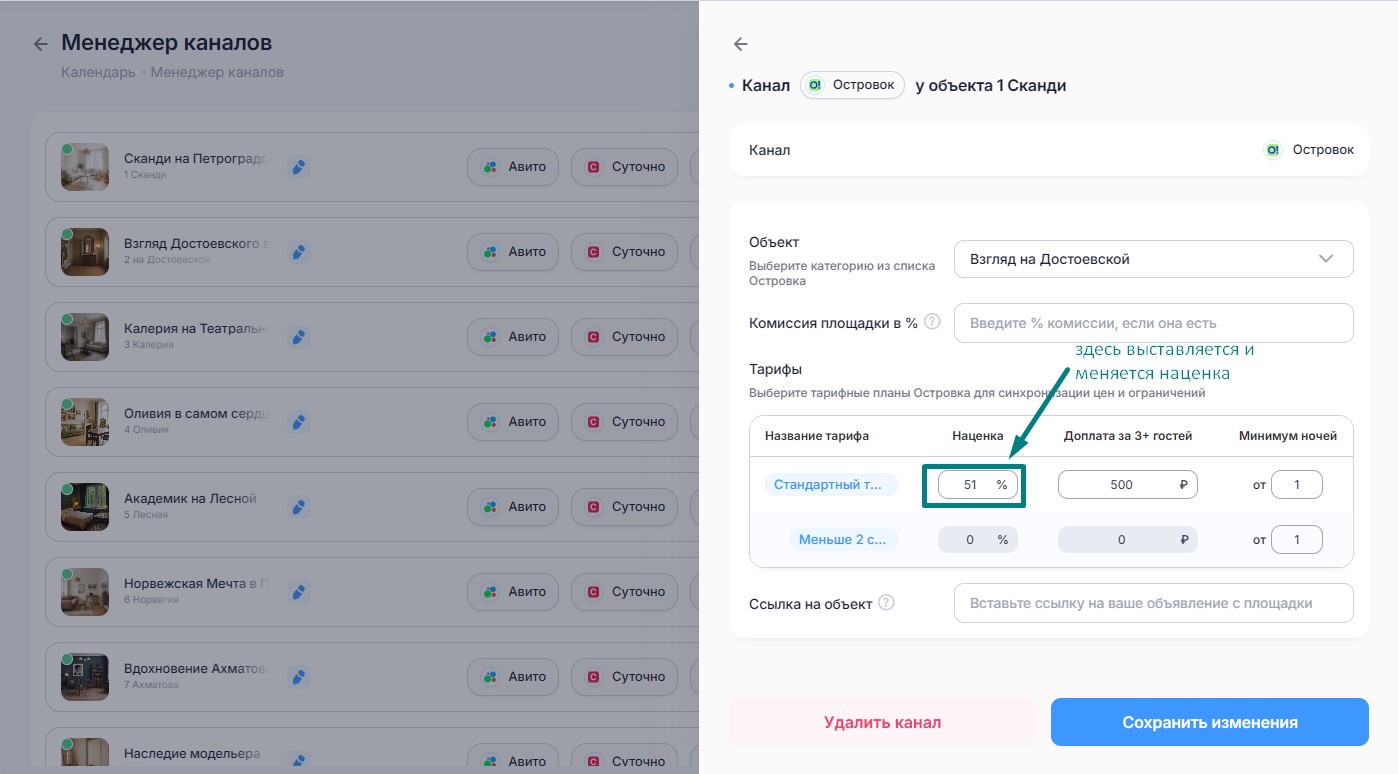Open the Объект dropdown showing Взгляд на Достоевской
The height and width of the screenshot is (774, 1398).
point(1153,259)
